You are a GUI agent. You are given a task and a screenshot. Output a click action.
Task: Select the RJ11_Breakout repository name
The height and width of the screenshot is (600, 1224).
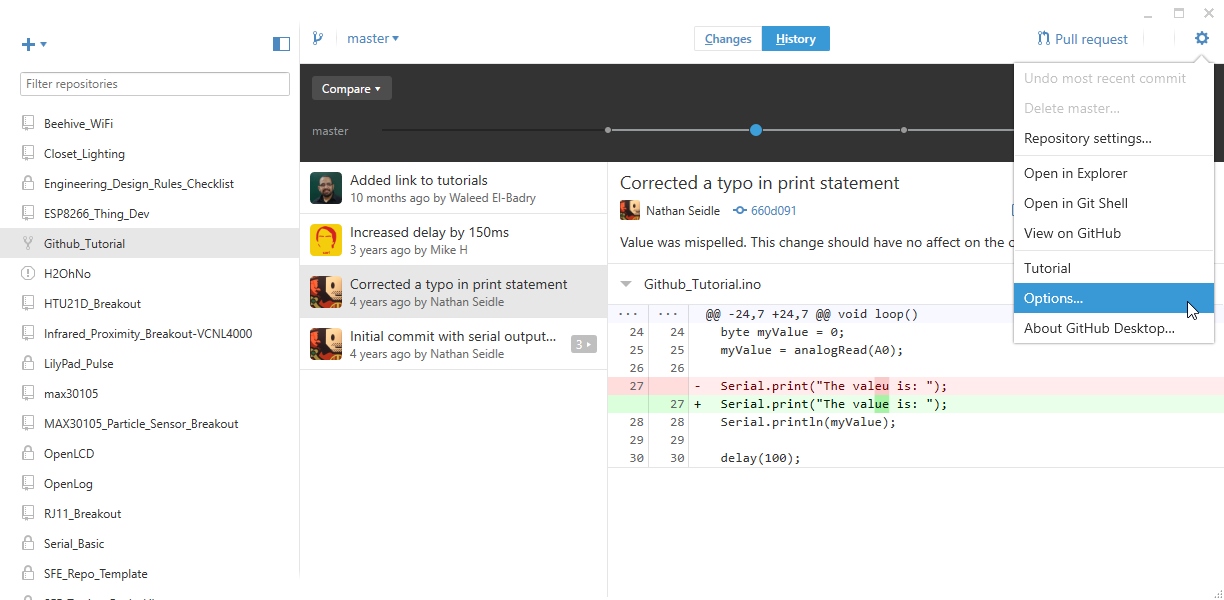click(82, 514)
